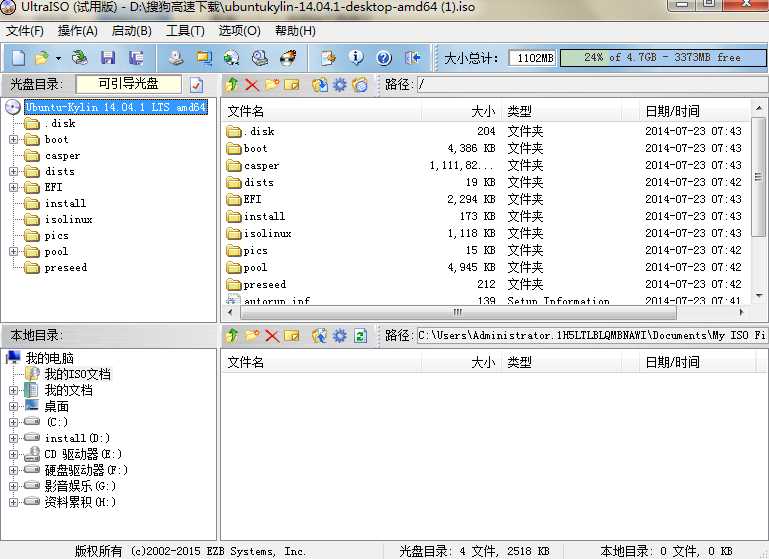Go up a level in the disc pane
The width and height of the screenshot is (769, 559).
[x=232, y=85]
